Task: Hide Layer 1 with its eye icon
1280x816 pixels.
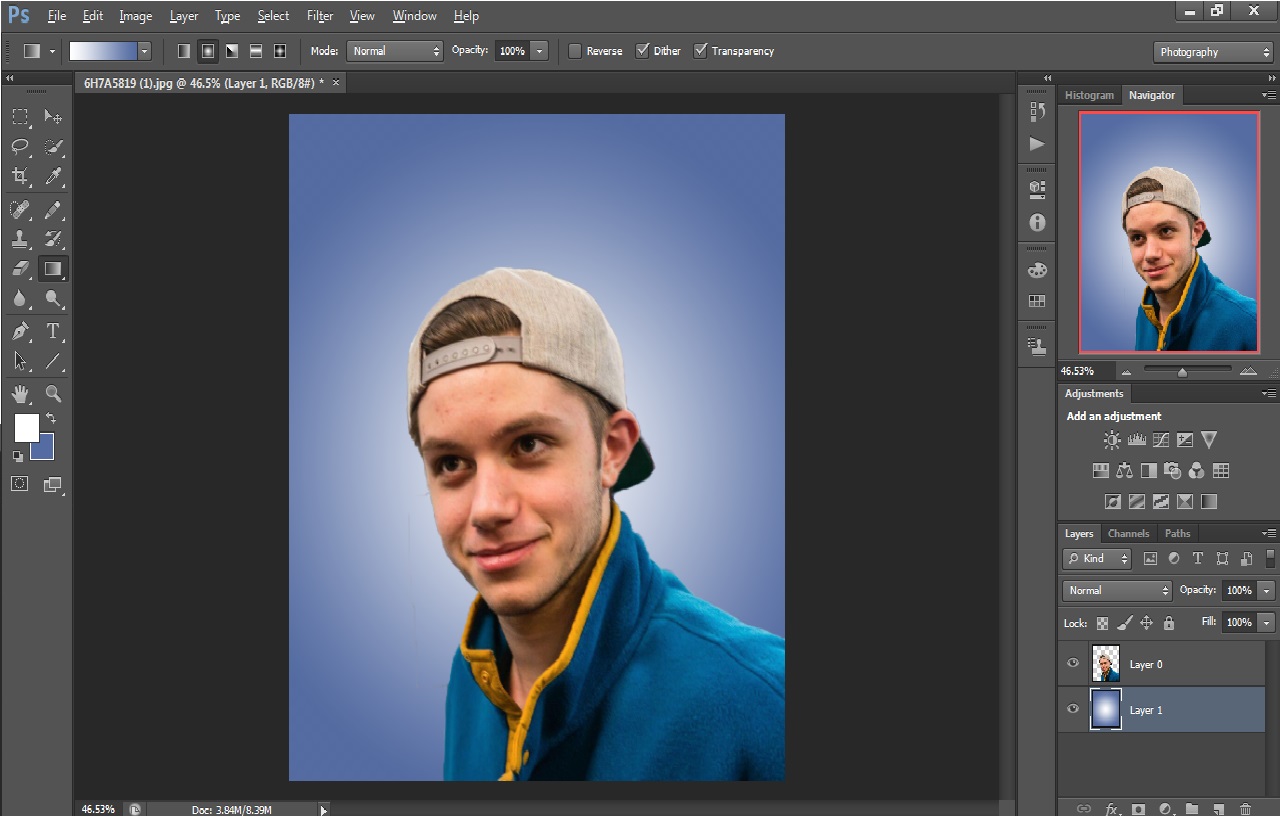Action: pos(1073,709)
